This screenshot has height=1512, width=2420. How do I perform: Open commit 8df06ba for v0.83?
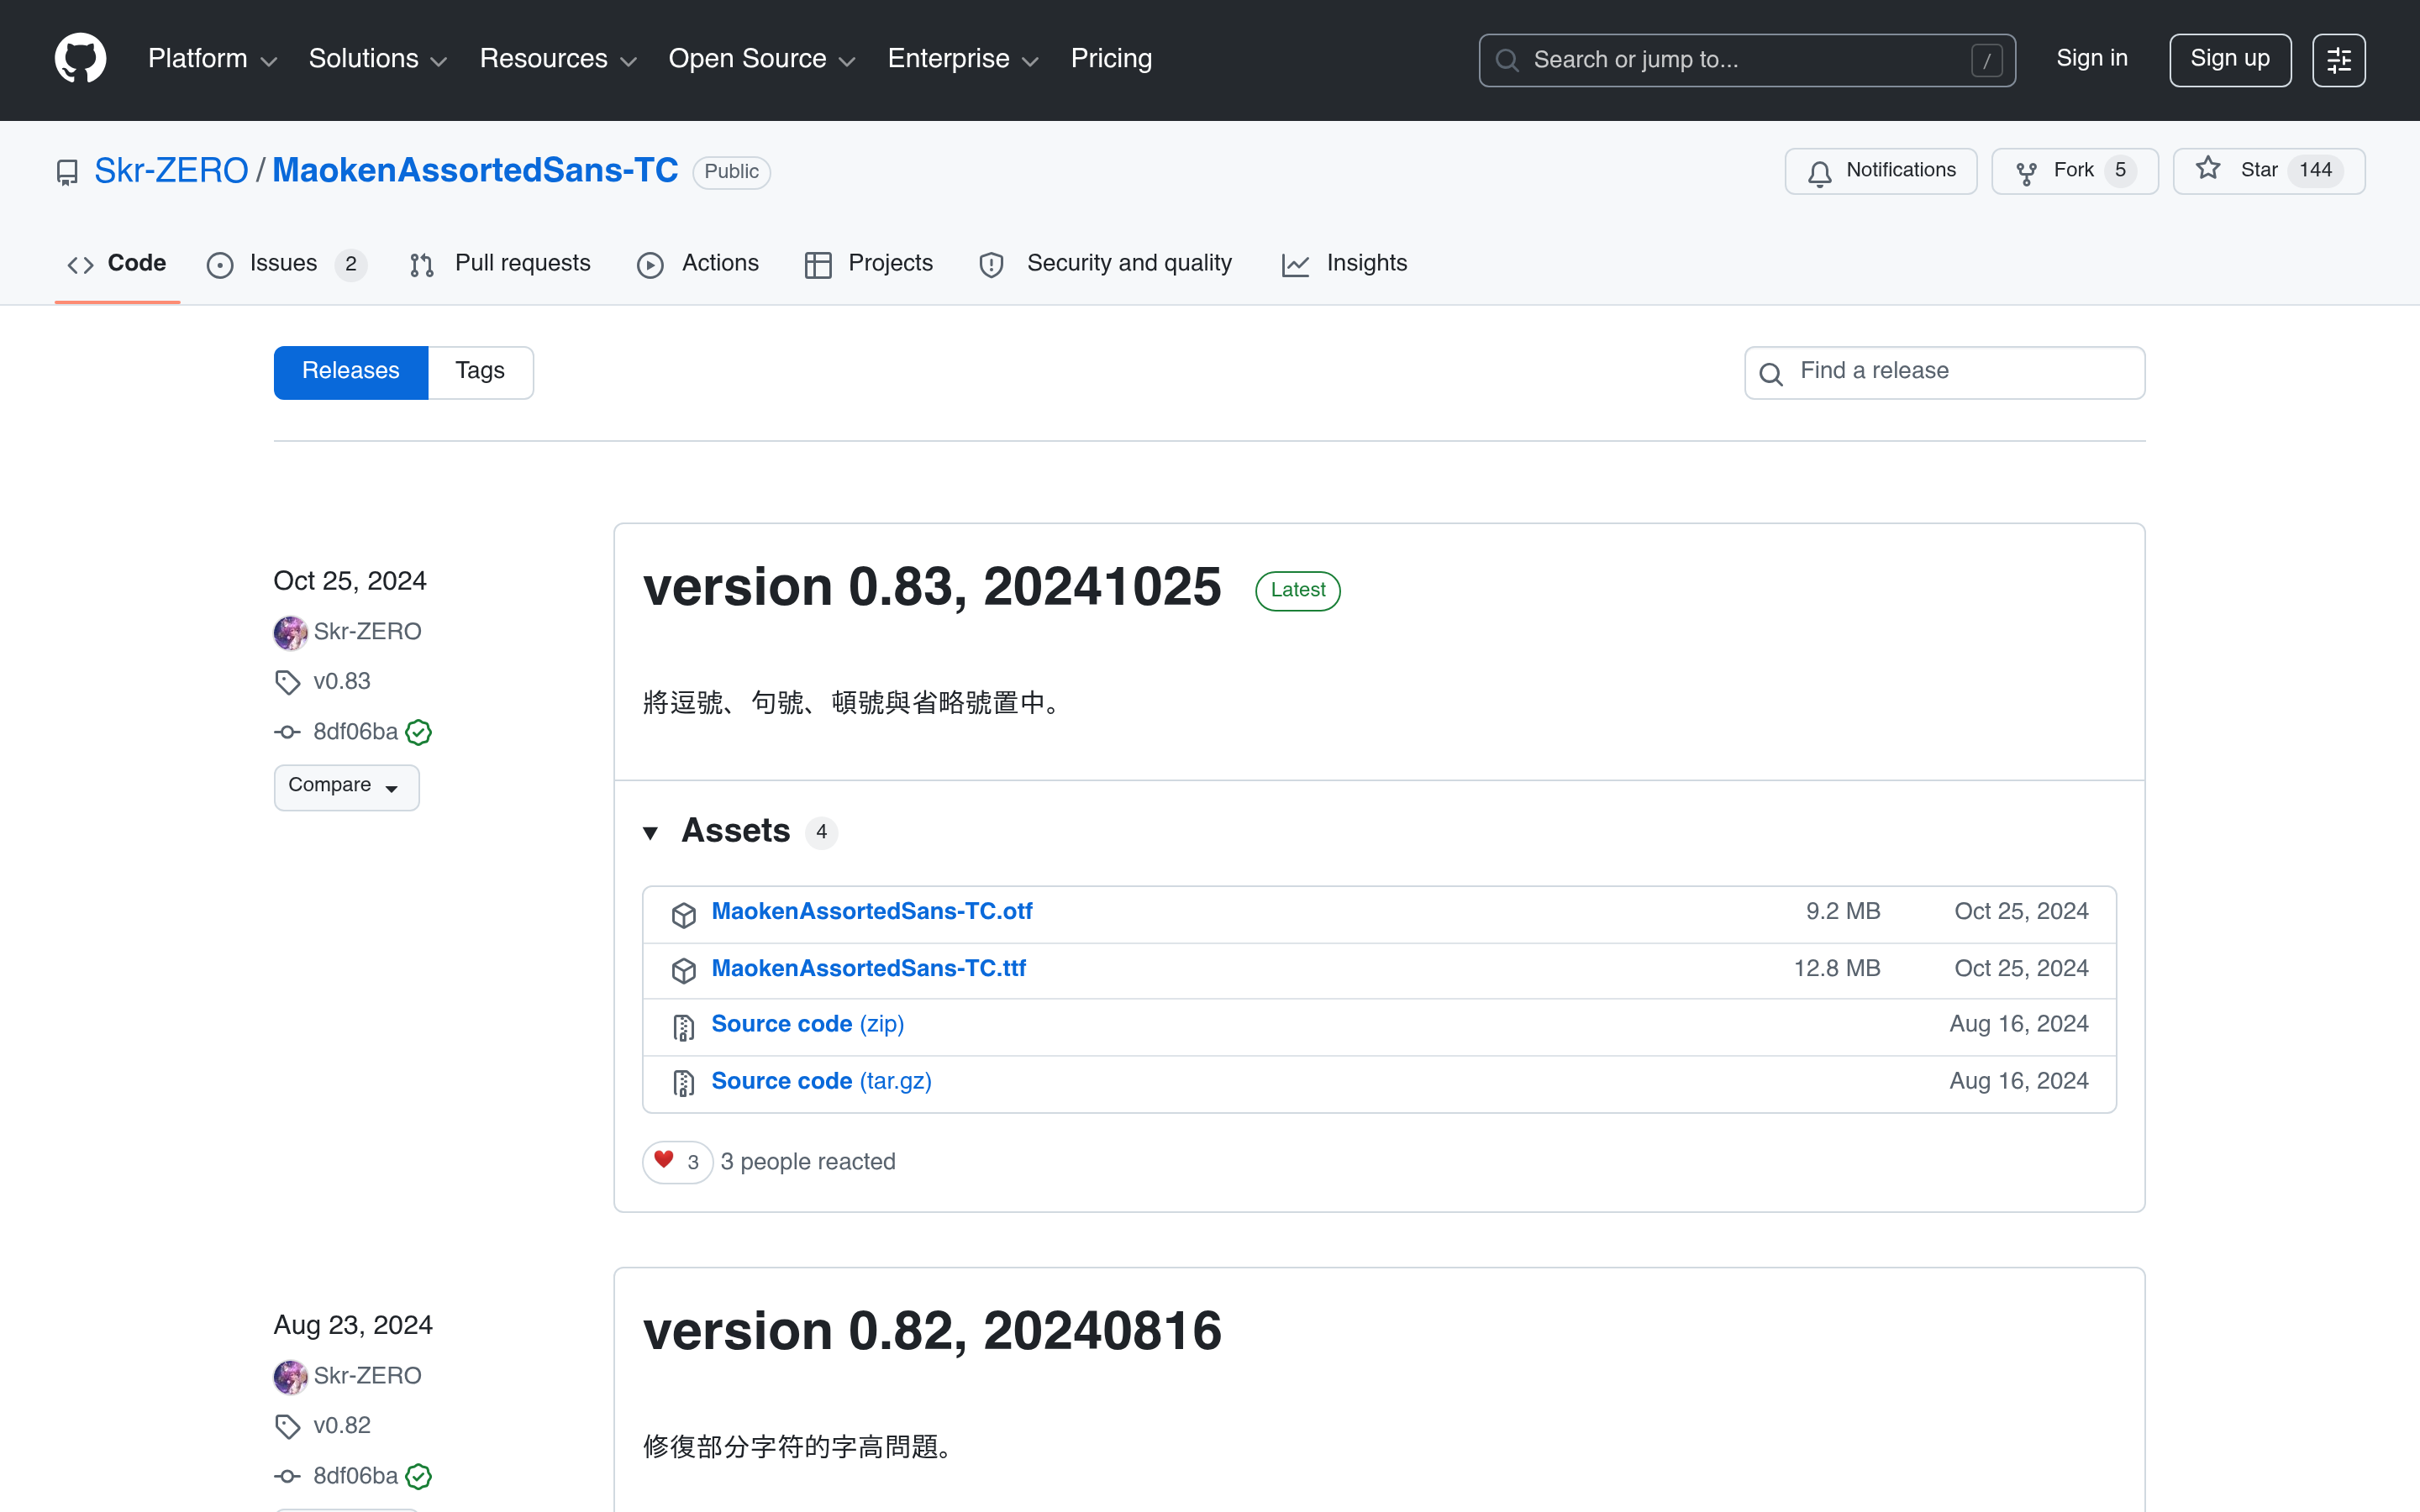point(355,732)
